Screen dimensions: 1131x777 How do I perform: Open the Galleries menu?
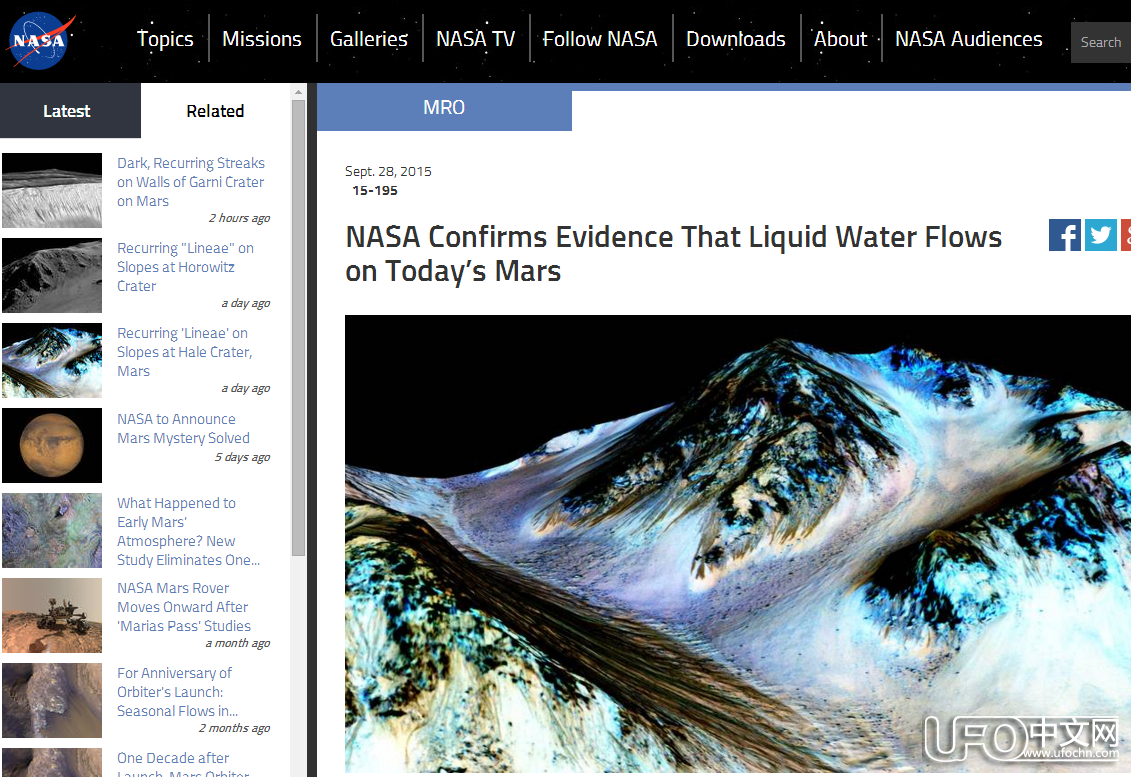369,39
